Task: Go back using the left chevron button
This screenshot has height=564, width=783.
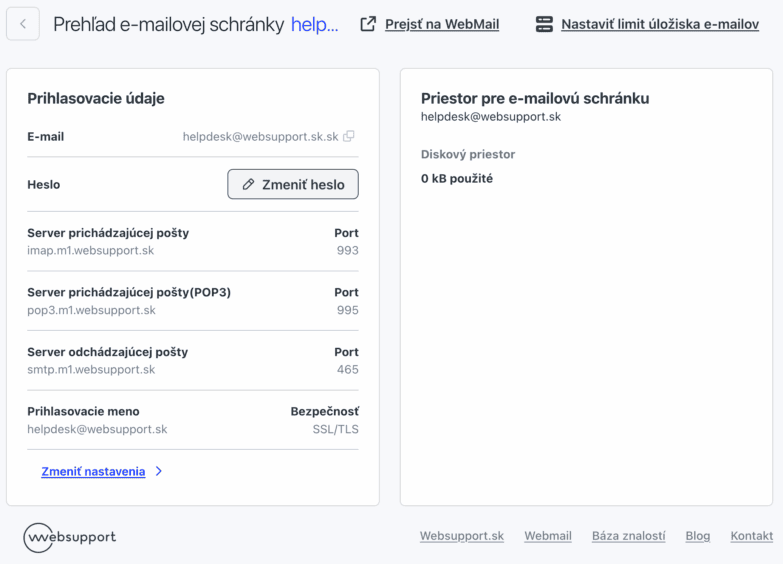Action: coord(23,24)
